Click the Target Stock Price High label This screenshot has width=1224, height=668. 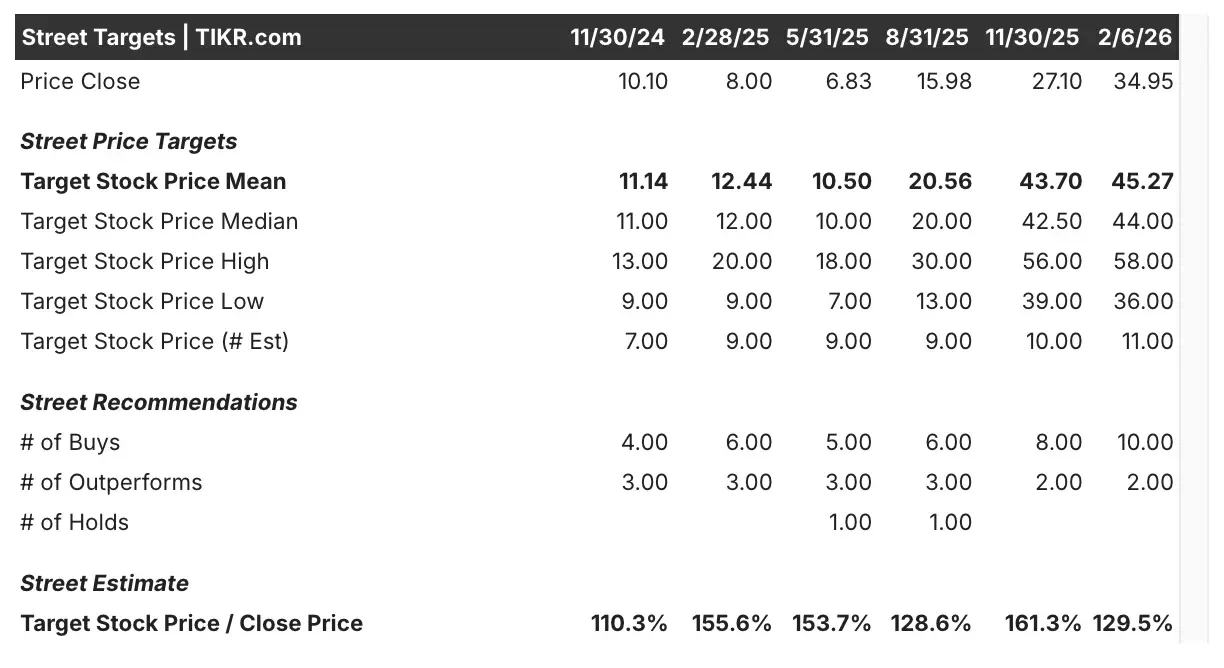145,261
